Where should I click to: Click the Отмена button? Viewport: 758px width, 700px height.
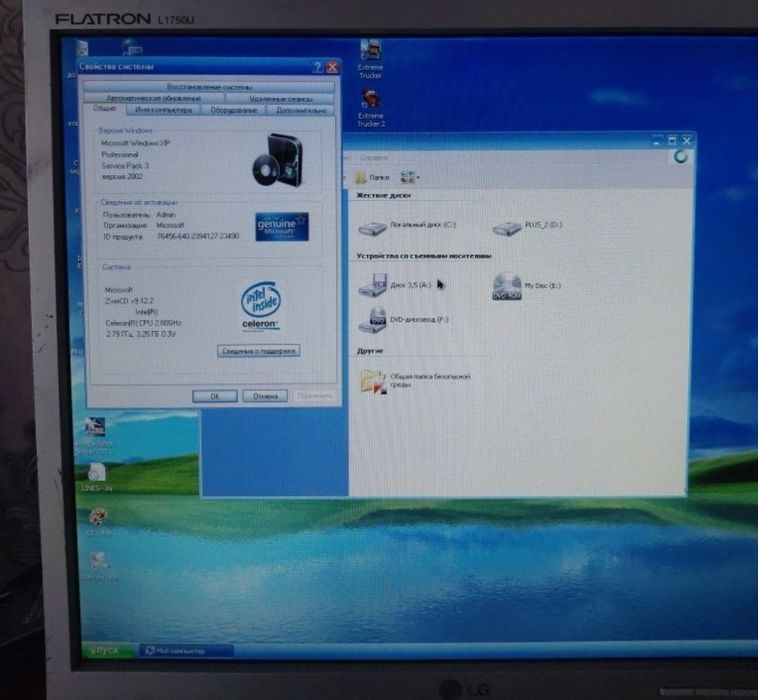point(265,396)
